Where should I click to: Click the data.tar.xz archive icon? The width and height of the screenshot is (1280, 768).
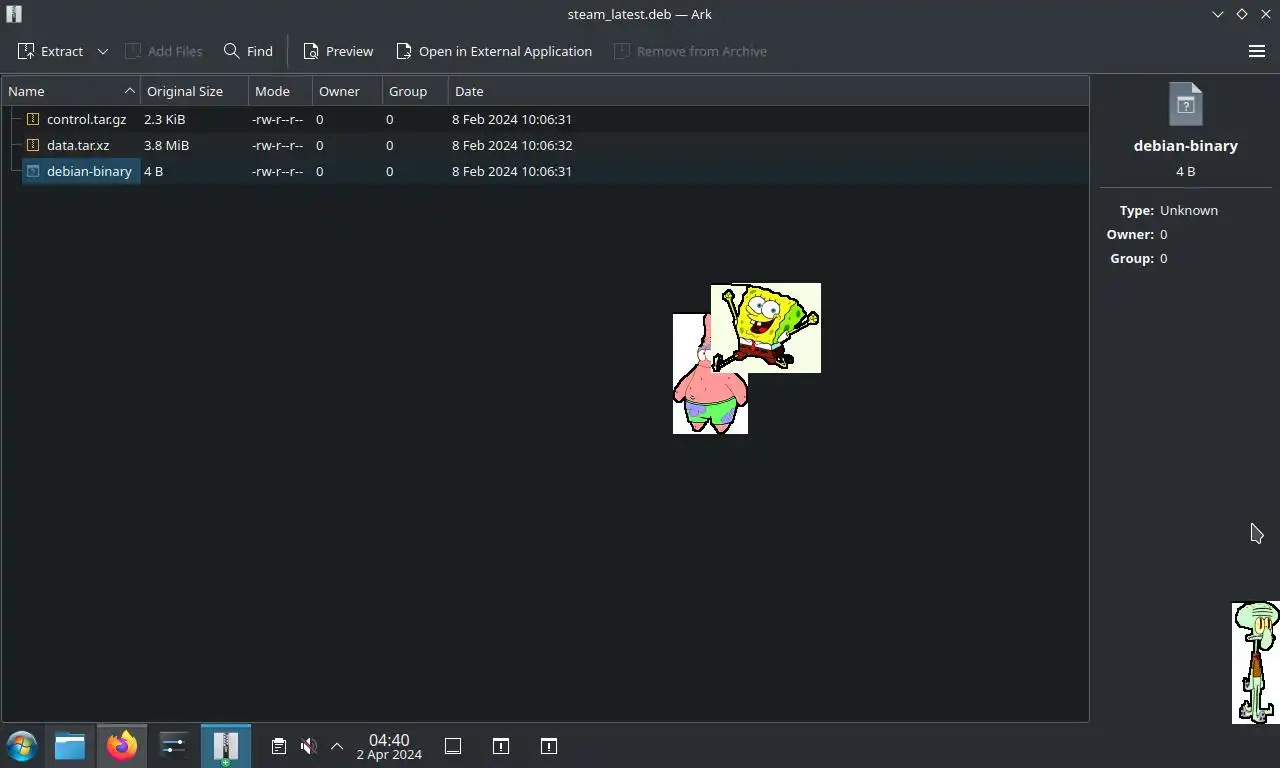[33, 145]
